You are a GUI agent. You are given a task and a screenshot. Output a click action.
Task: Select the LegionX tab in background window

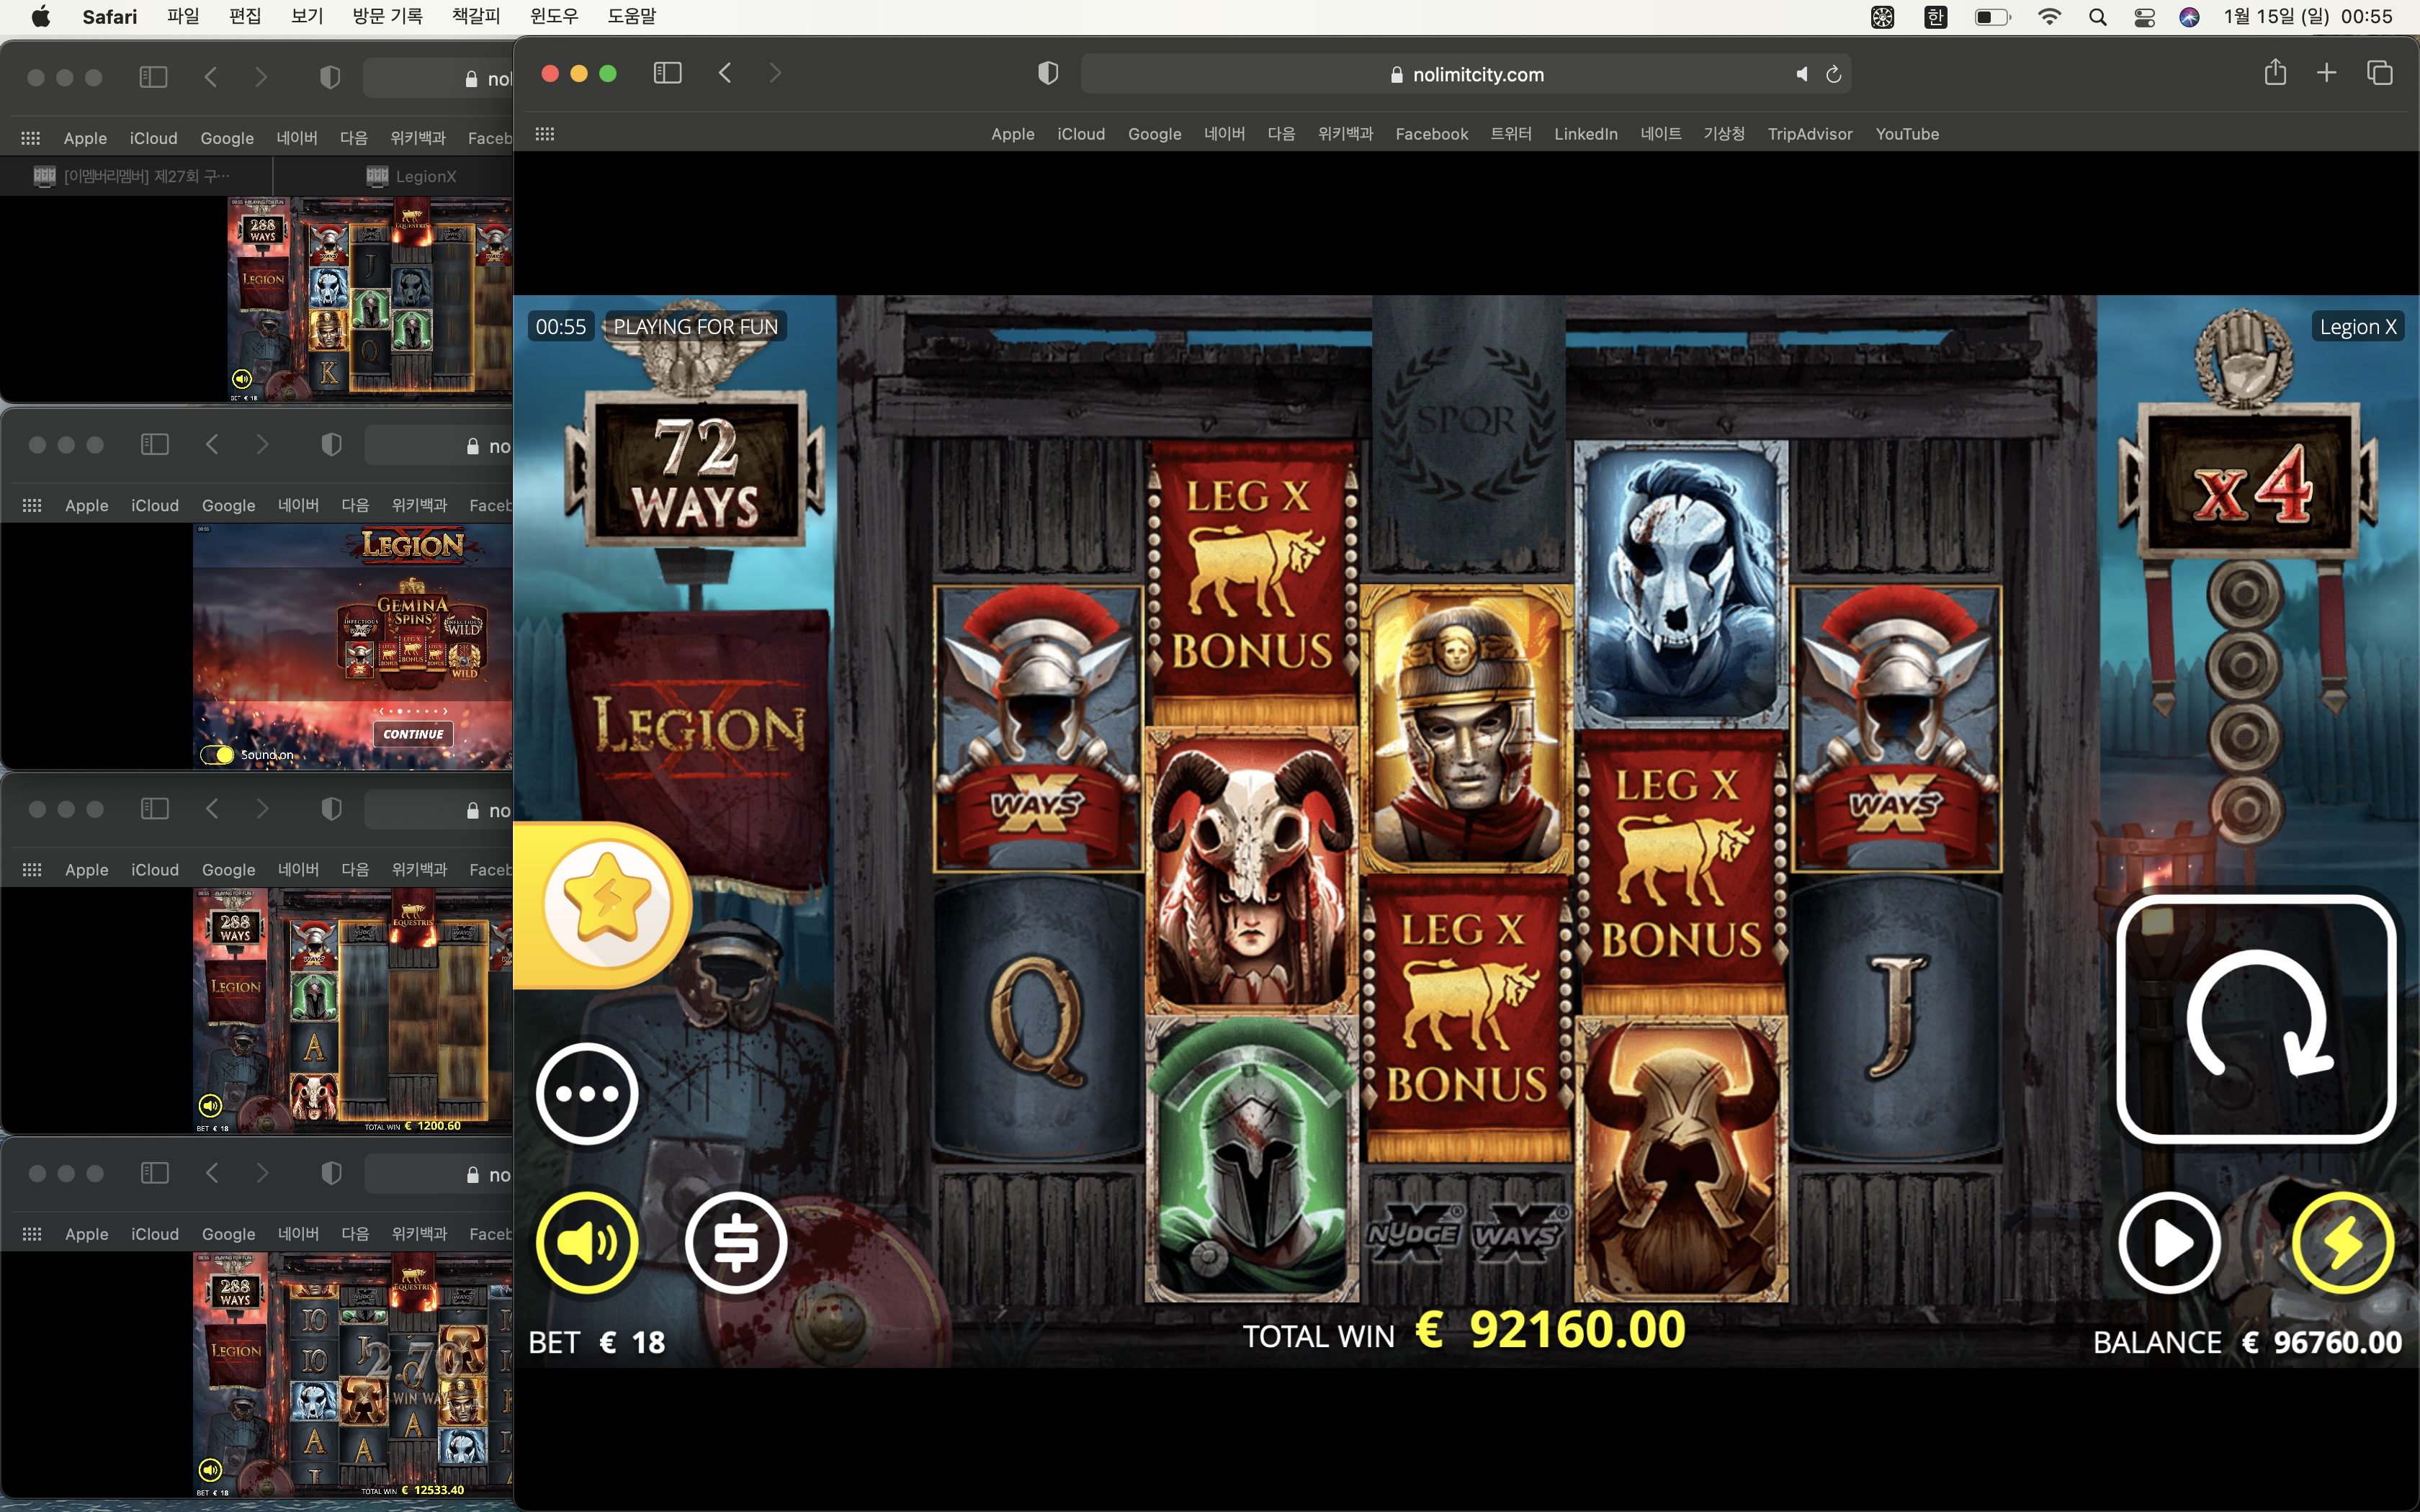pyautogui.click(x=412, y=176)
